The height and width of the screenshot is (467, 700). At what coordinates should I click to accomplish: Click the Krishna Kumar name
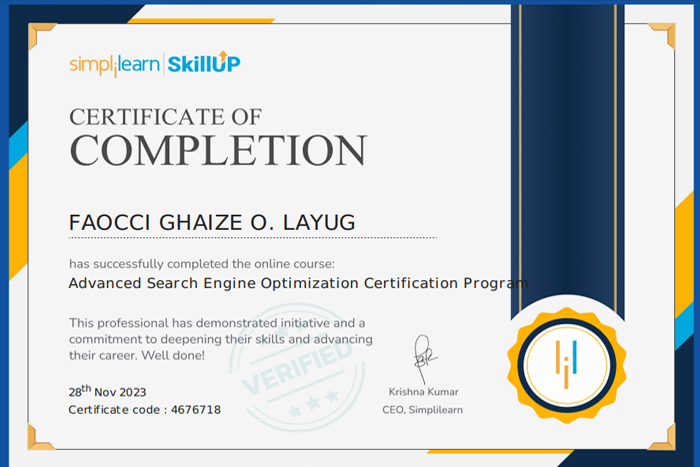tap(422, 391)
